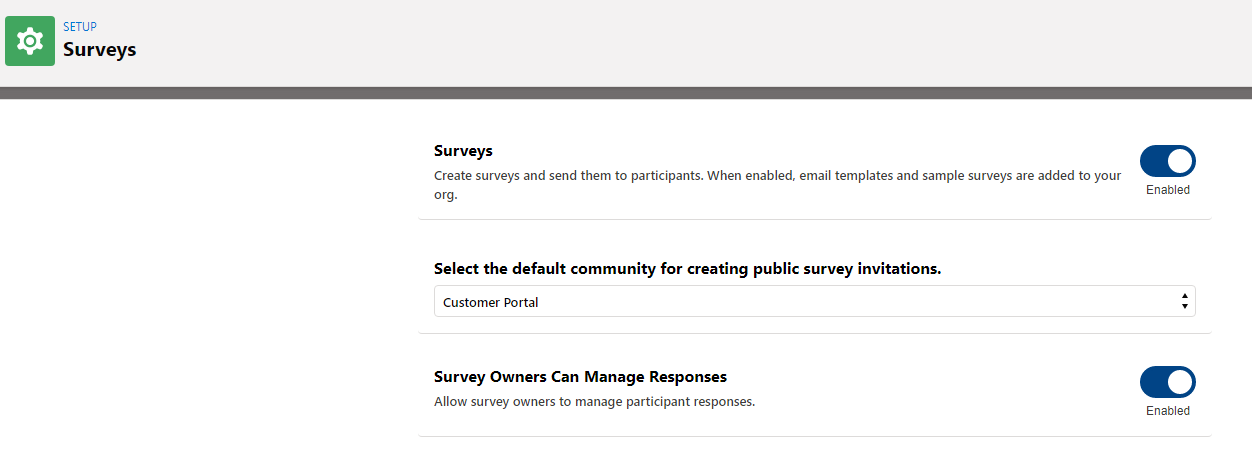Click the green Setup gear icon
This screenshot has height=466, width=1252.
pyautogui.click(x=30, y=41)
